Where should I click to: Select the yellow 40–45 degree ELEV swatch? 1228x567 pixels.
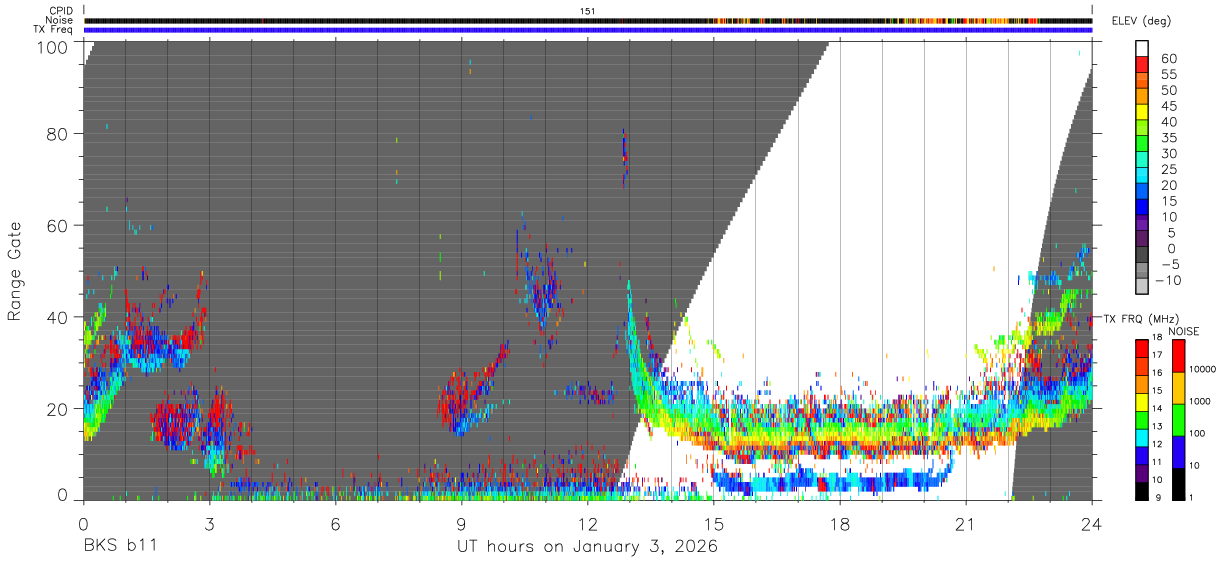pos(1142,112)
